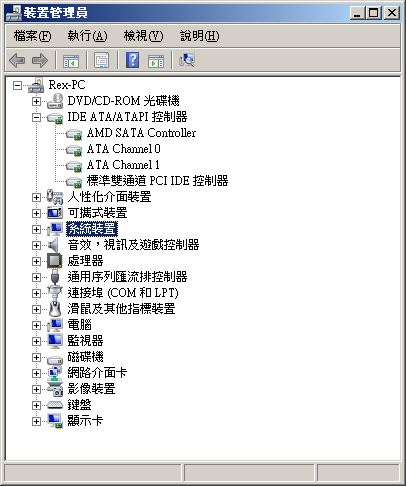The height and width of the screenshot is (486, 406).
Task: Click the Rex-PC computer icon
Action: click(x=36, y=85)
